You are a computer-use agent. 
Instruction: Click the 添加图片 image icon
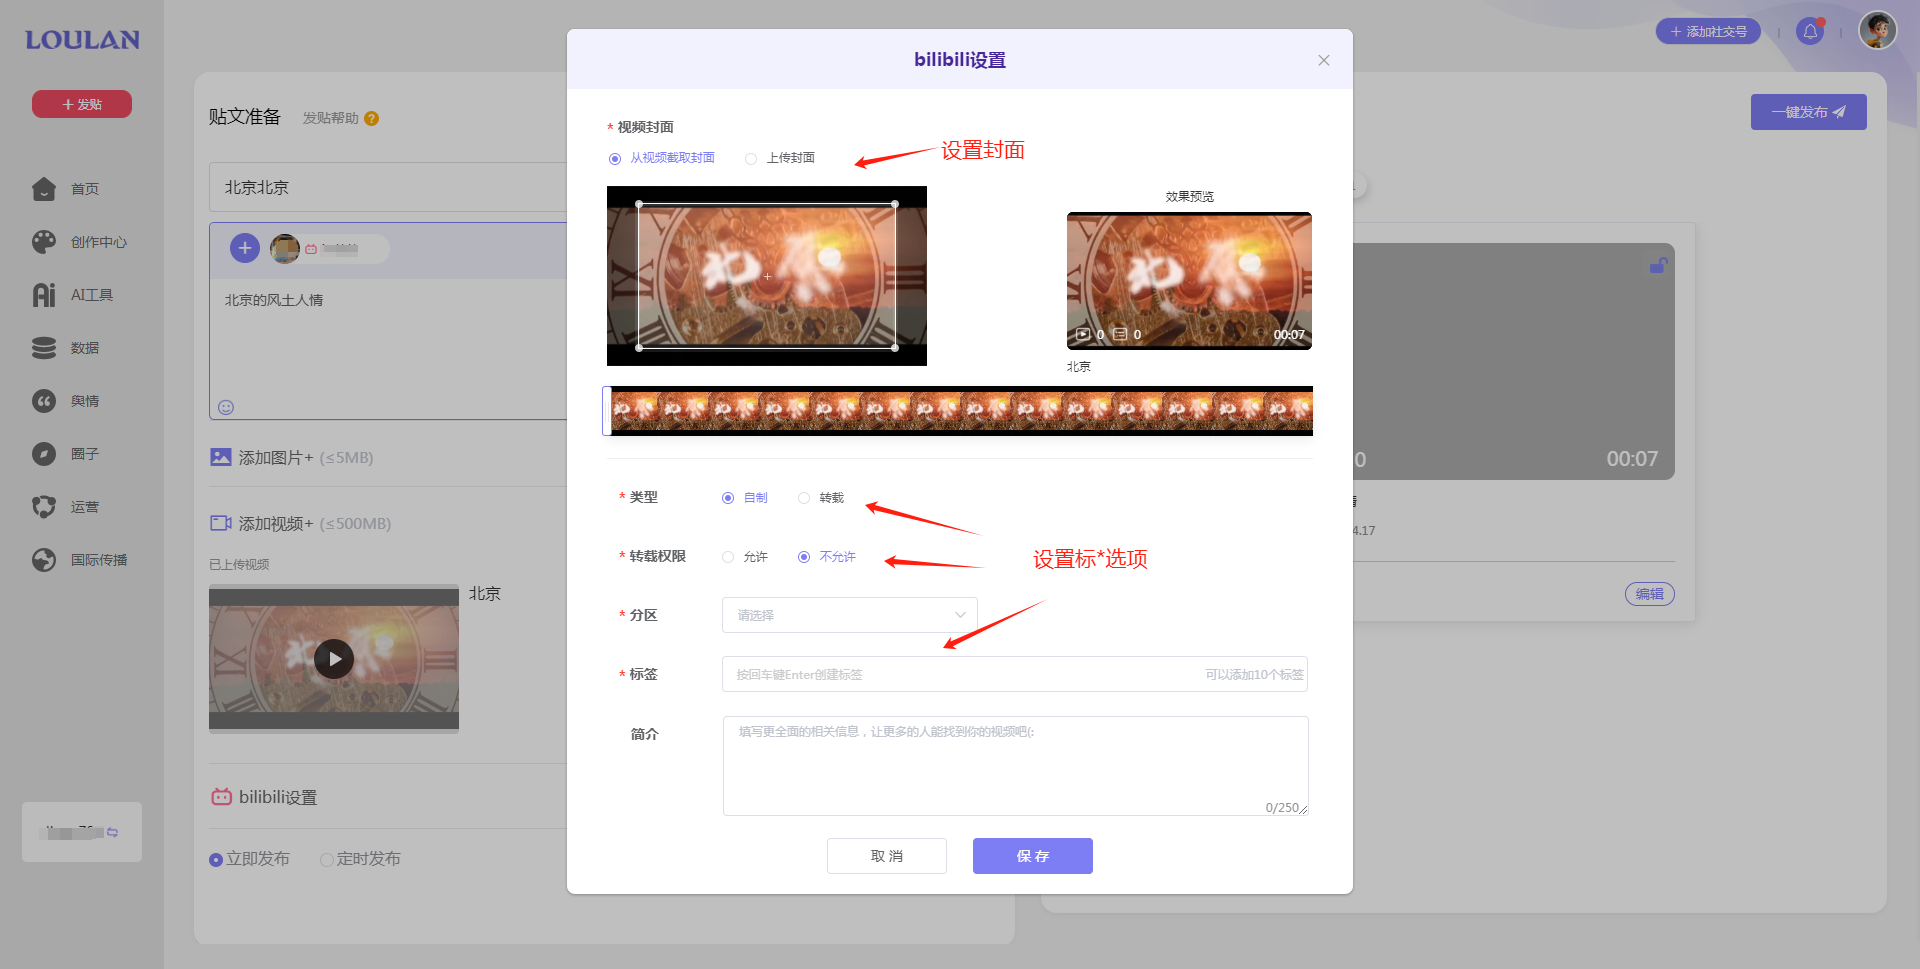221,457
